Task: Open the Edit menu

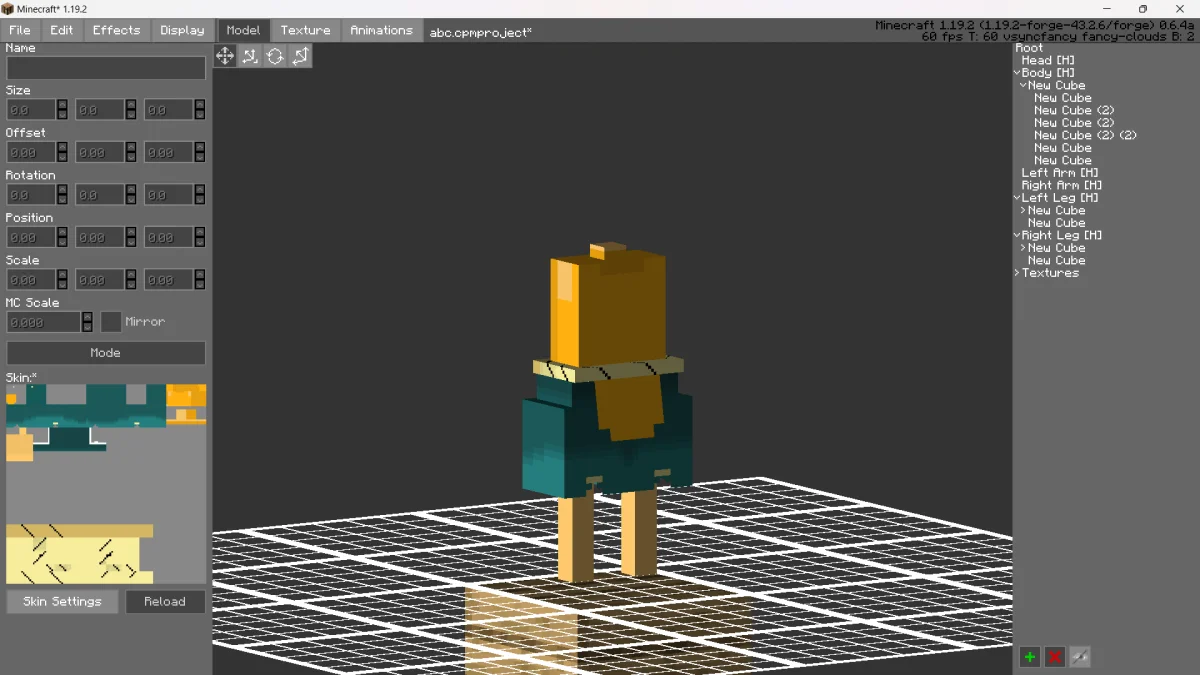Action: tap(62, 30)
